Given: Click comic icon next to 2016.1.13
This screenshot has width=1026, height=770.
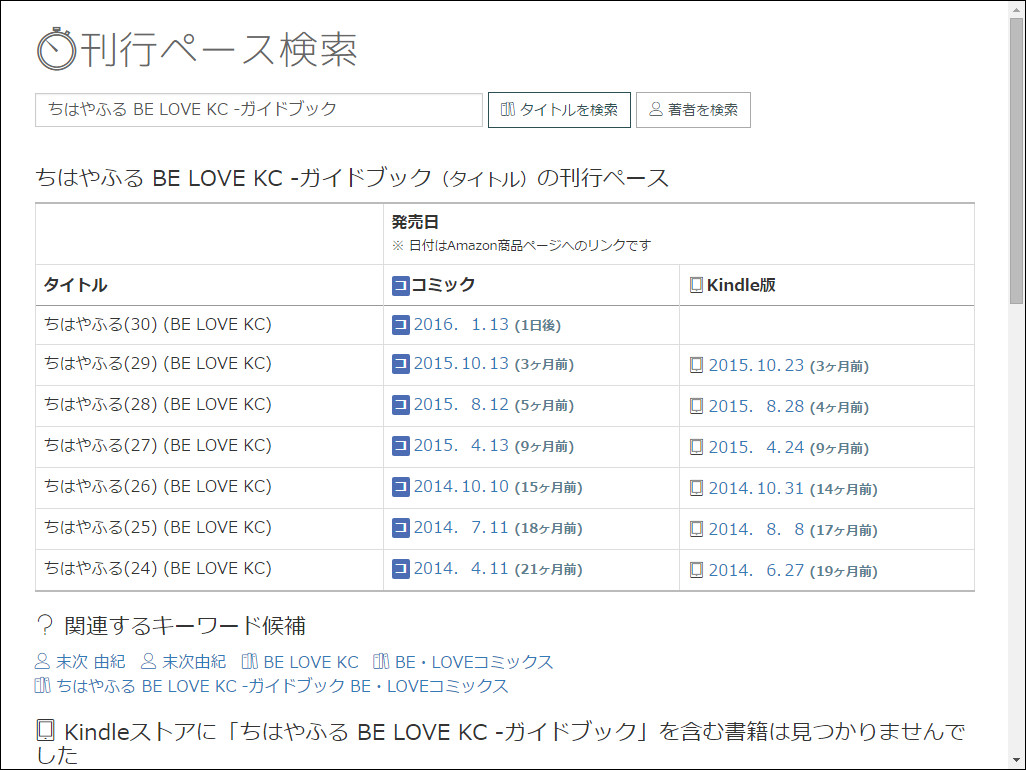Looking at the screenshot, I should point(401,325).
